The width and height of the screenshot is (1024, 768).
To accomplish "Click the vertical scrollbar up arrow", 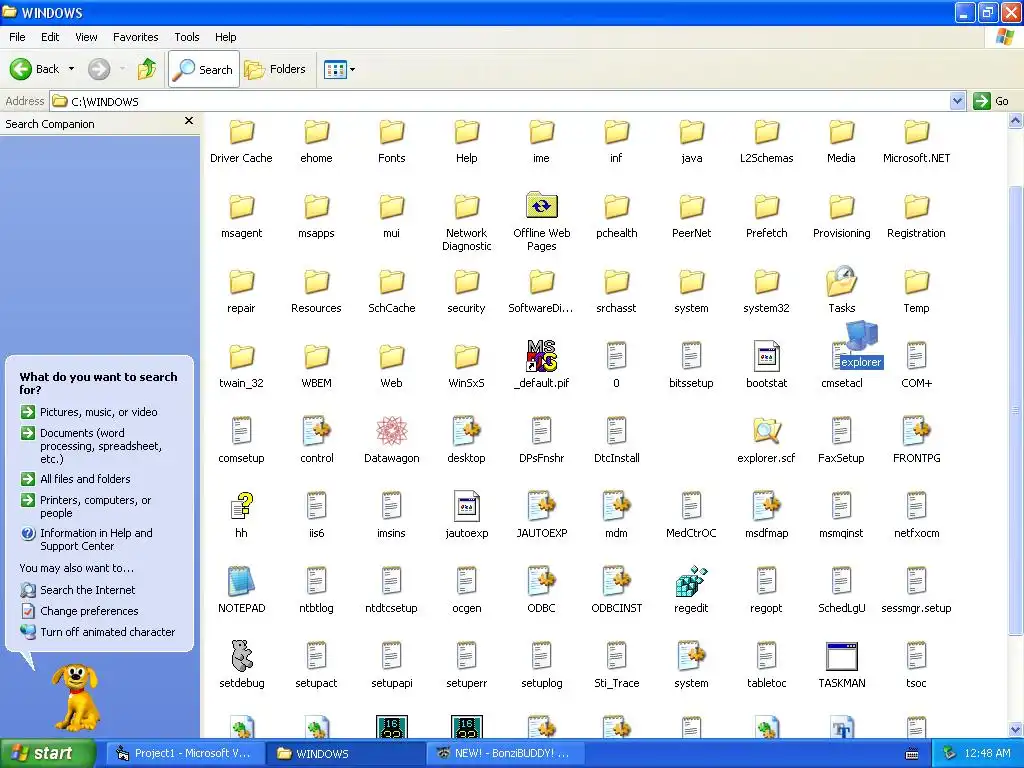I will coord(1016,120).
